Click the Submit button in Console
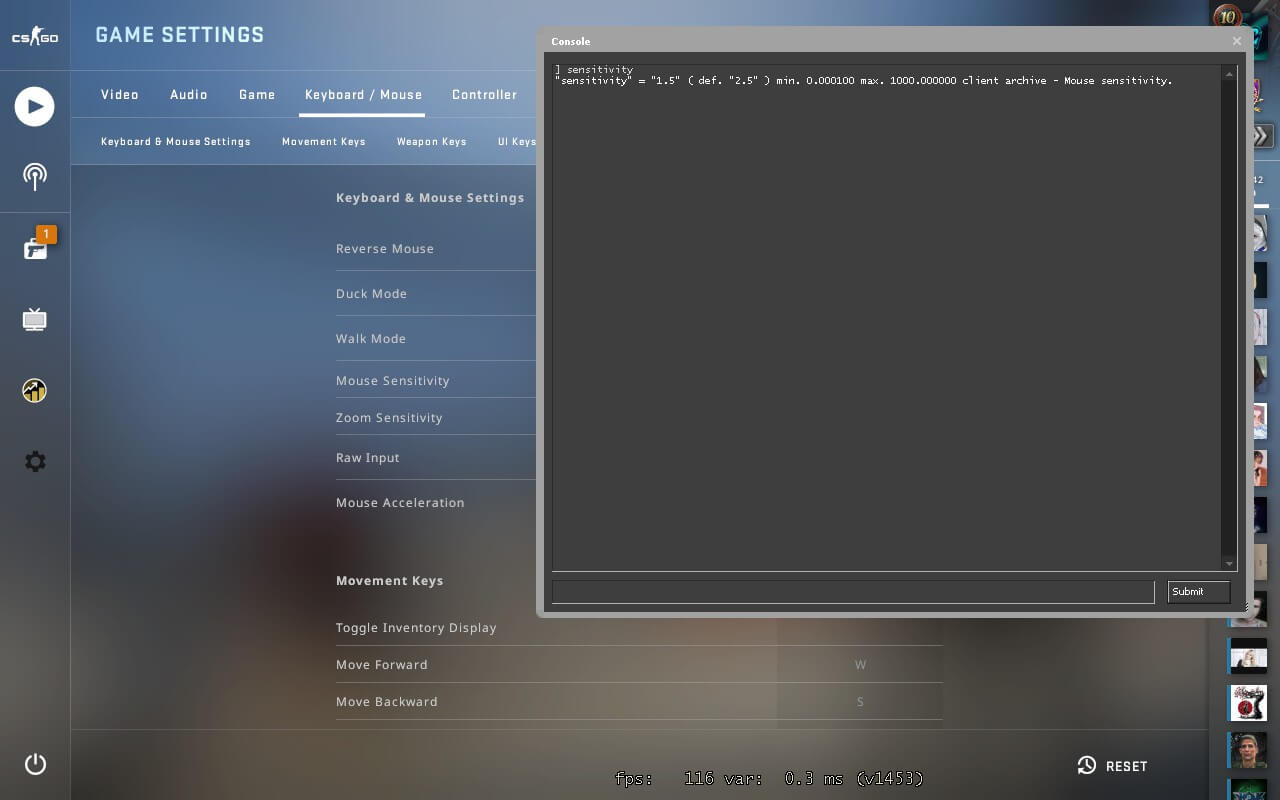The height and width of the screenshot is (800, 1280). pos(1198,592)
